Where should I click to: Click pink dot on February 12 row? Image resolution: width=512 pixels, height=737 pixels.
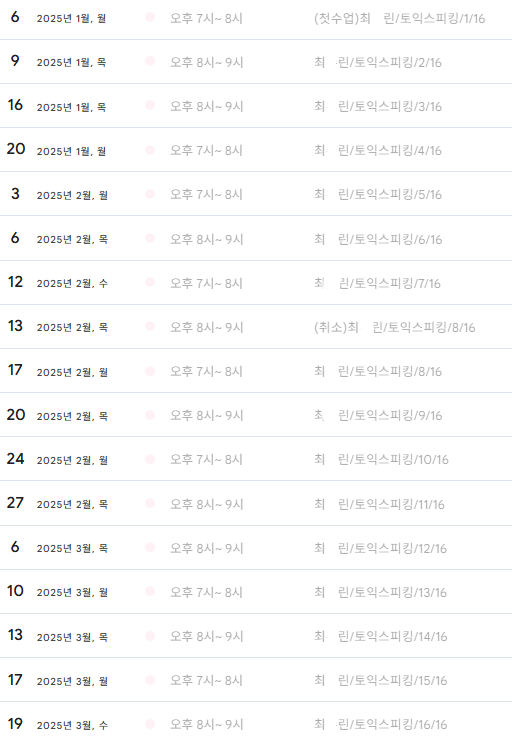pyautogui.click(x=150, y=282)
